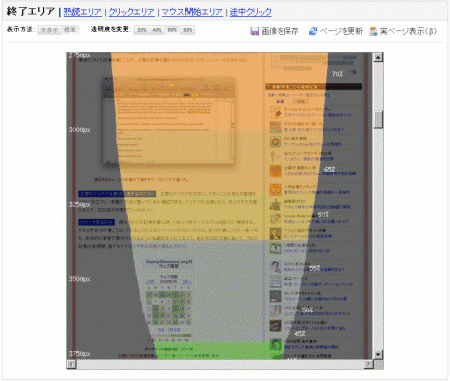
Task: Select the 全表示 display mode toggle
Action: tap(50, 30)
